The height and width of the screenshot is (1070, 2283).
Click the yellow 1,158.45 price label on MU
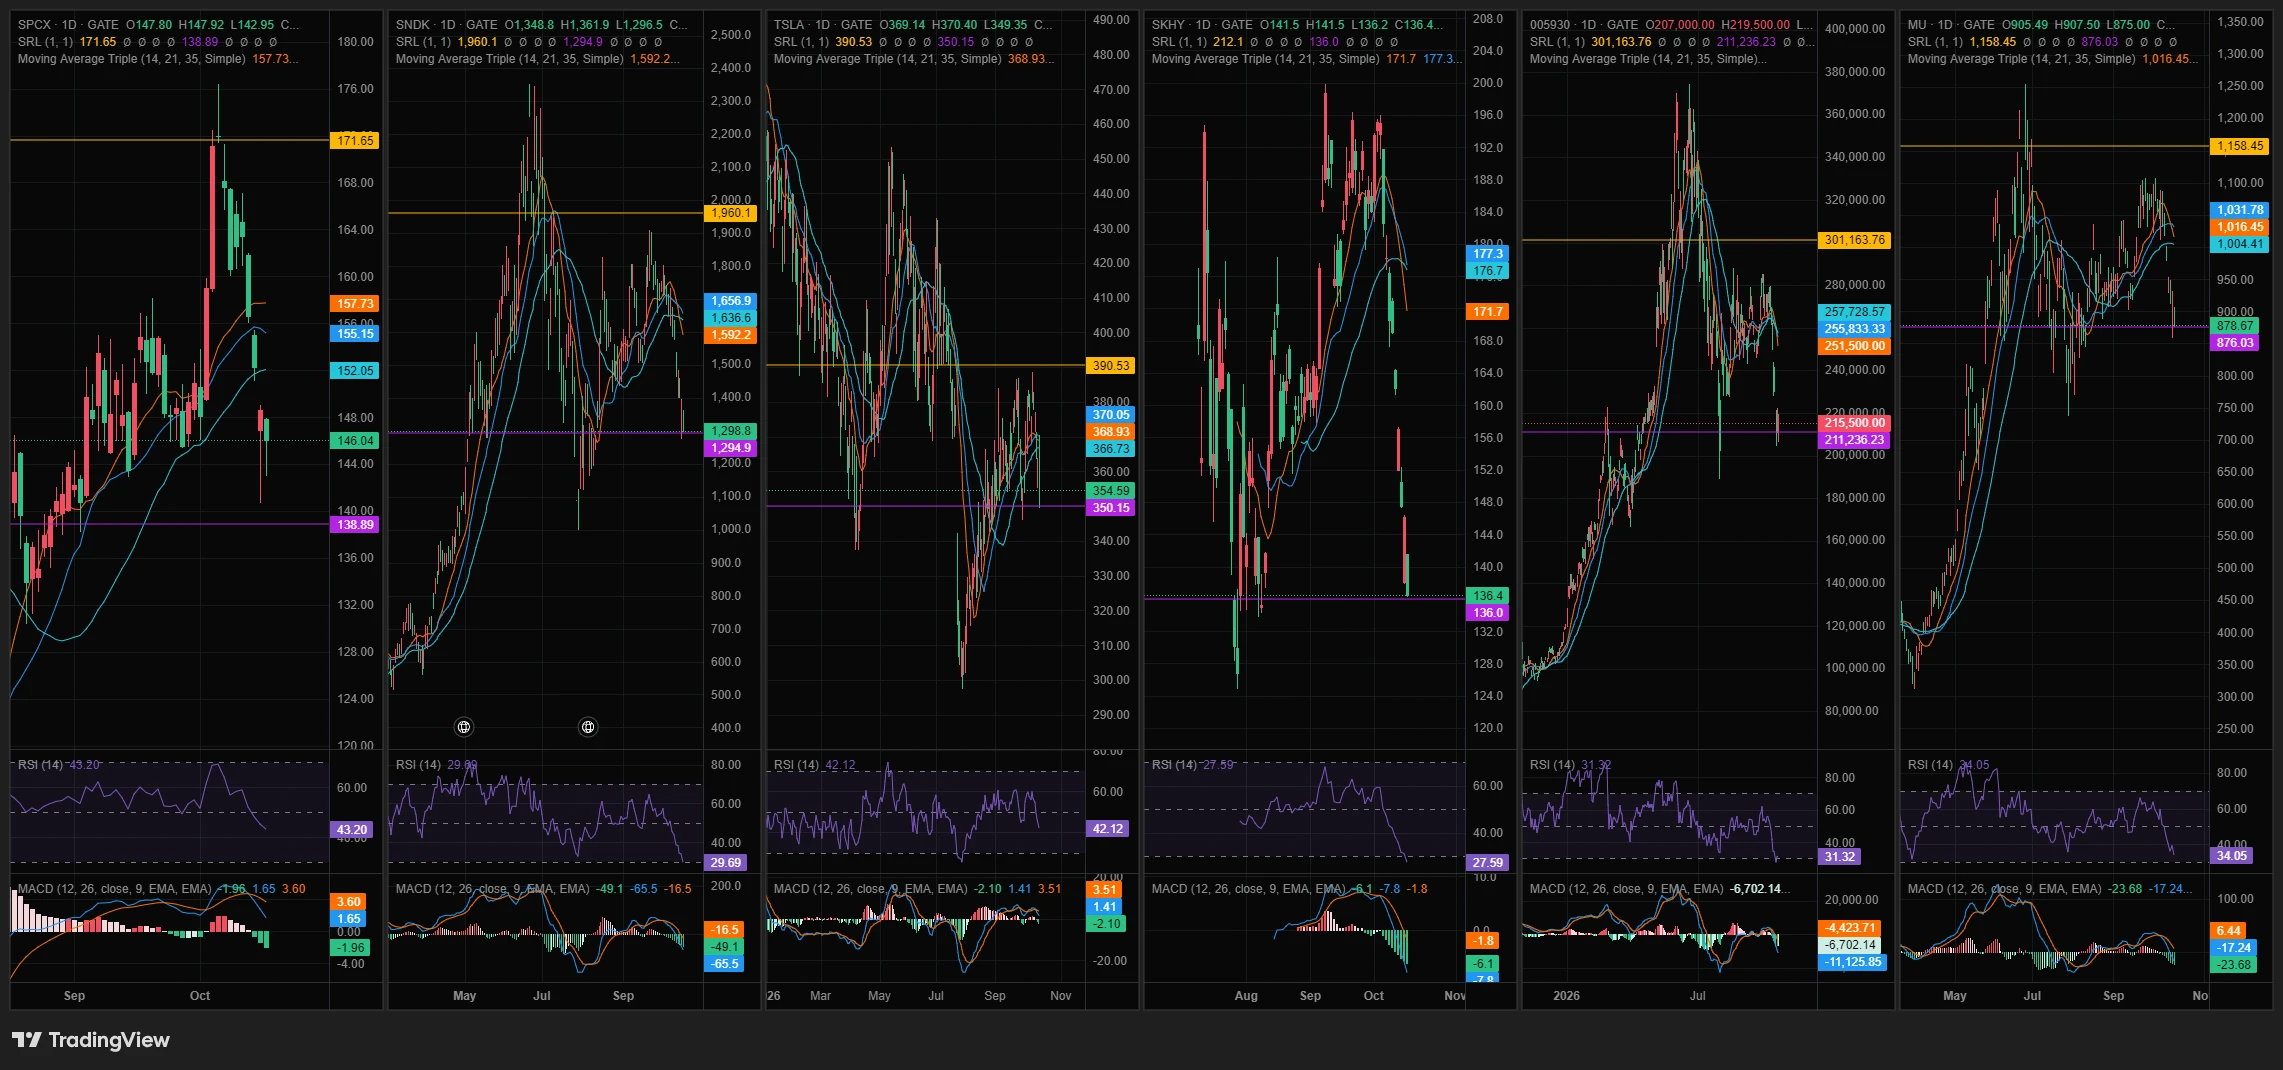pyautogui.click(x=2239, y=146)
